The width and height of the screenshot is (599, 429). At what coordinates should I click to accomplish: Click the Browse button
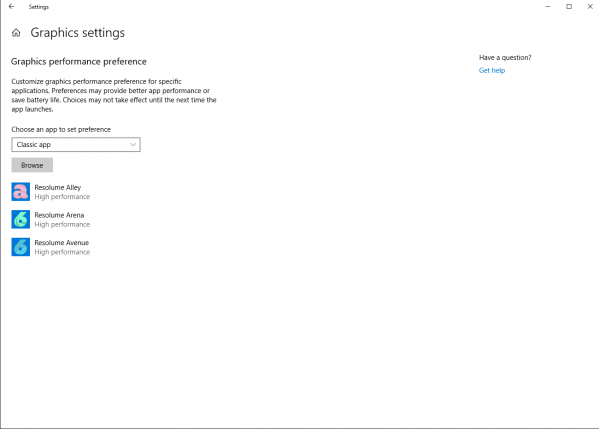point(32,165)
